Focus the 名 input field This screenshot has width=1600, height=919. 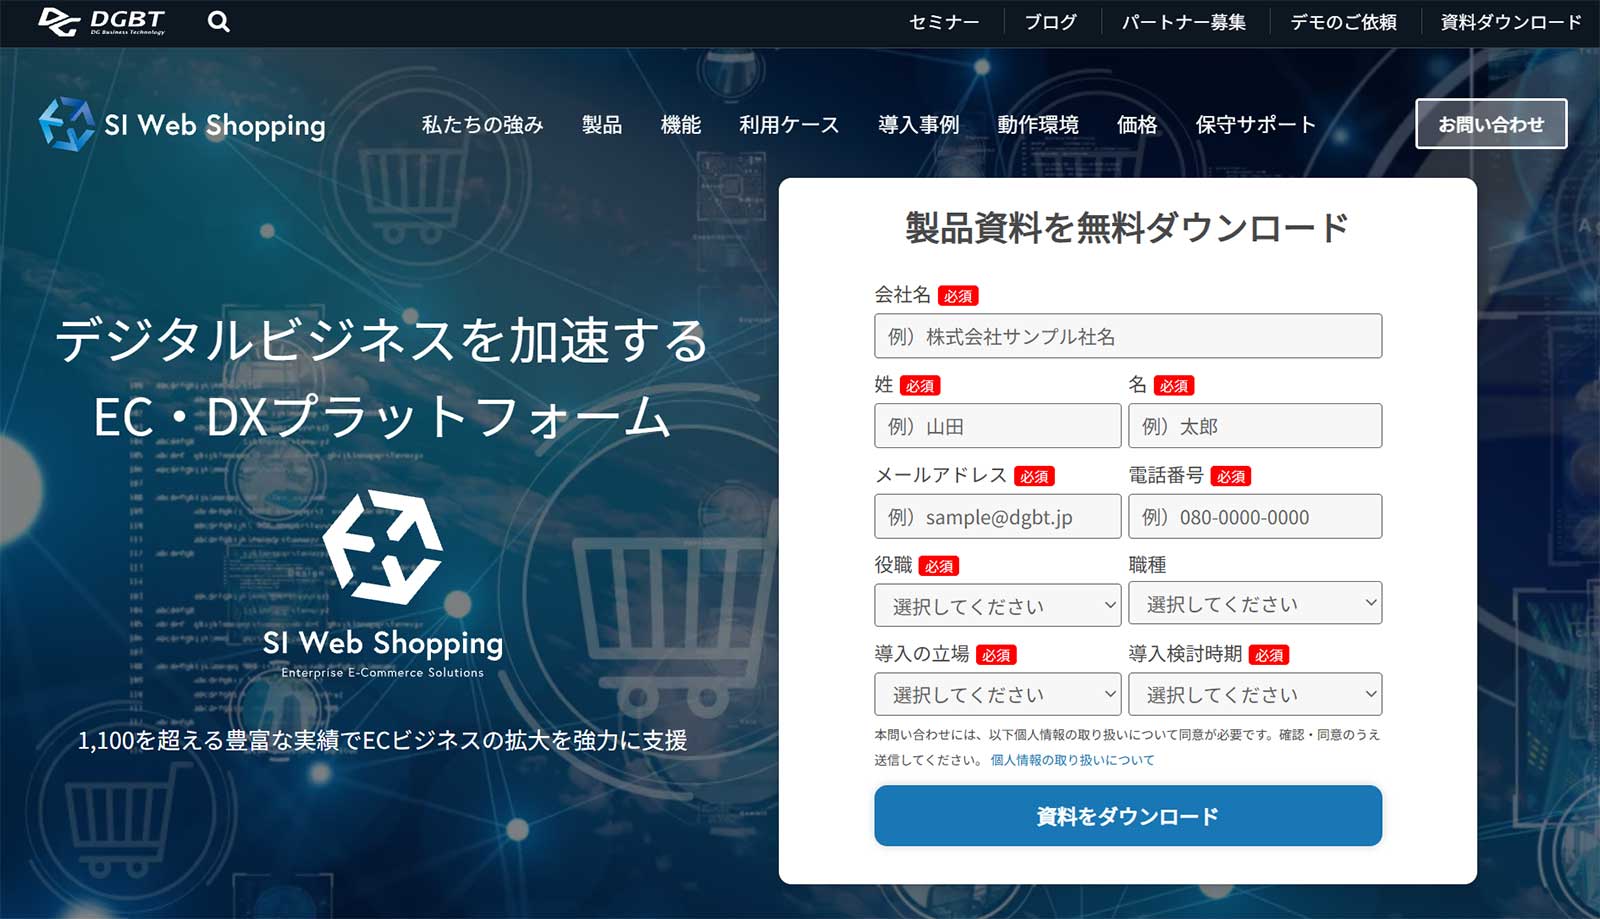[x=1255, y=426]
